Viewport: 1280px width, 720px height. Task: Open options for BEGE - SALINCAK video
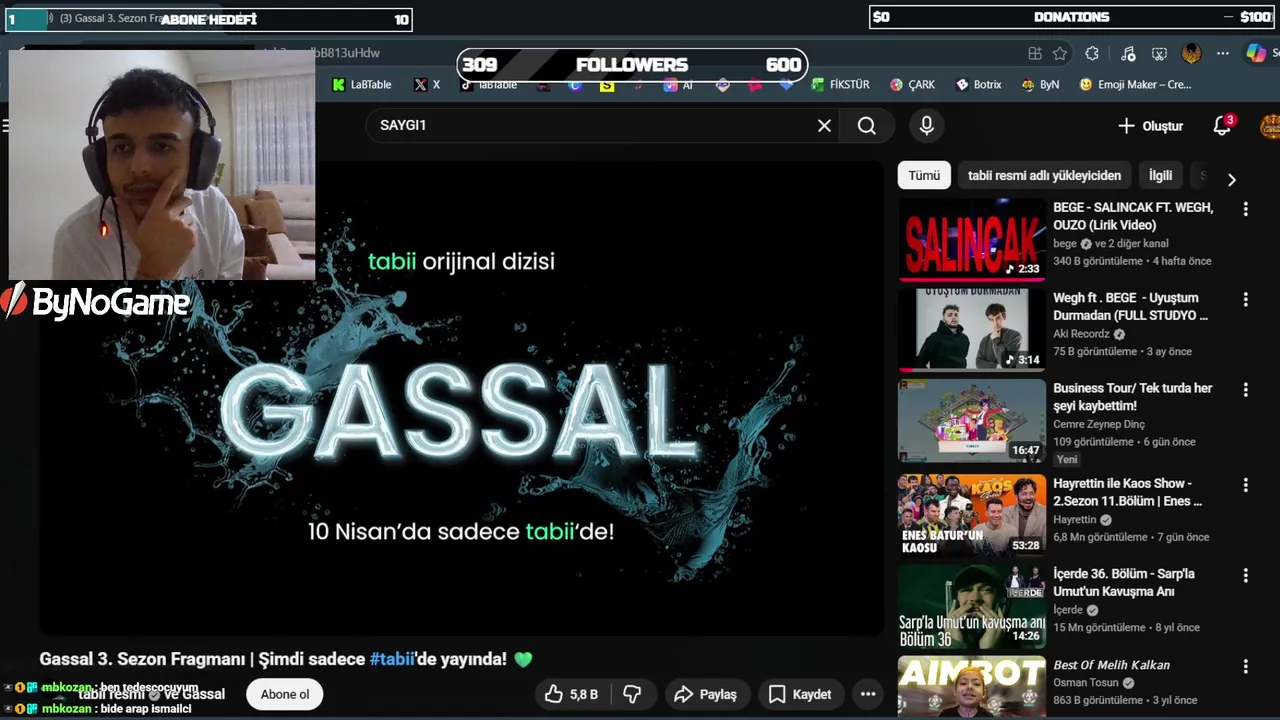pyautogui.click(x=1245, y=209)
